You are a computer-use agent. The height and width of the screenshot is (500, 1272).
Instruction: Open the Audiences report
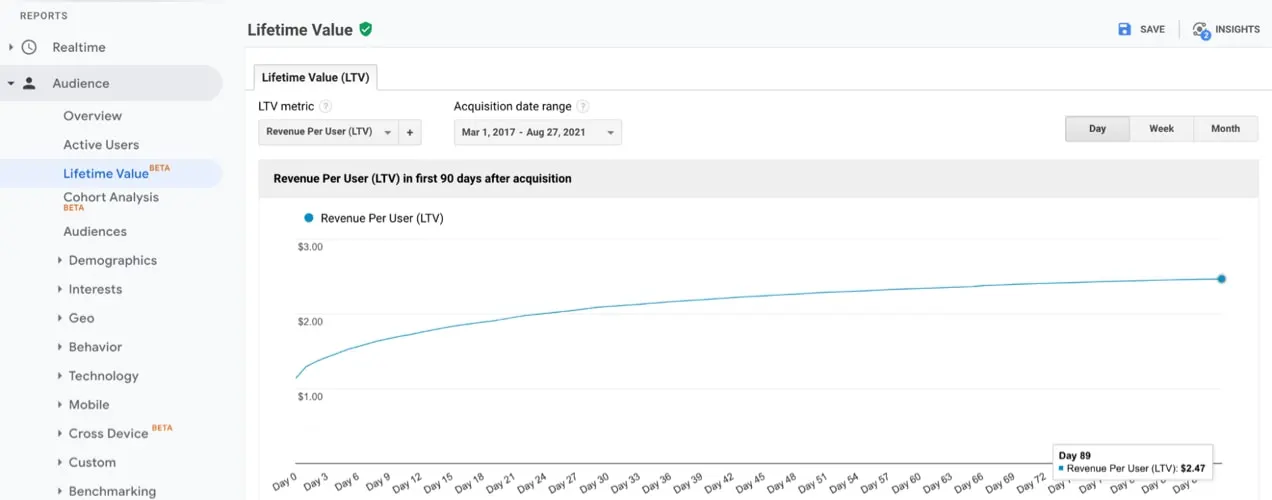pyautogui.click(x=95, y=231)
